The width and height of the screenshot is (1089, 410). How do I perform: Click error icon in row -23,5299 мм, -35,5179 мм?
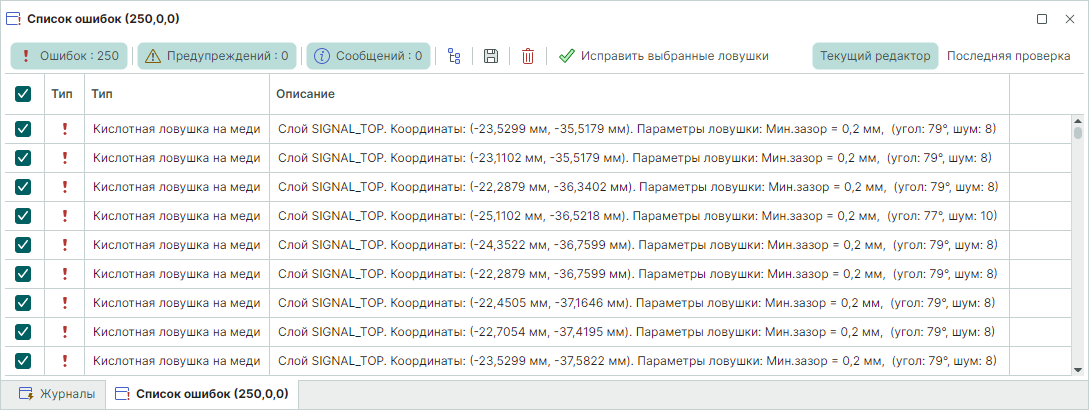pyautogui.click(x=65, y=129)
